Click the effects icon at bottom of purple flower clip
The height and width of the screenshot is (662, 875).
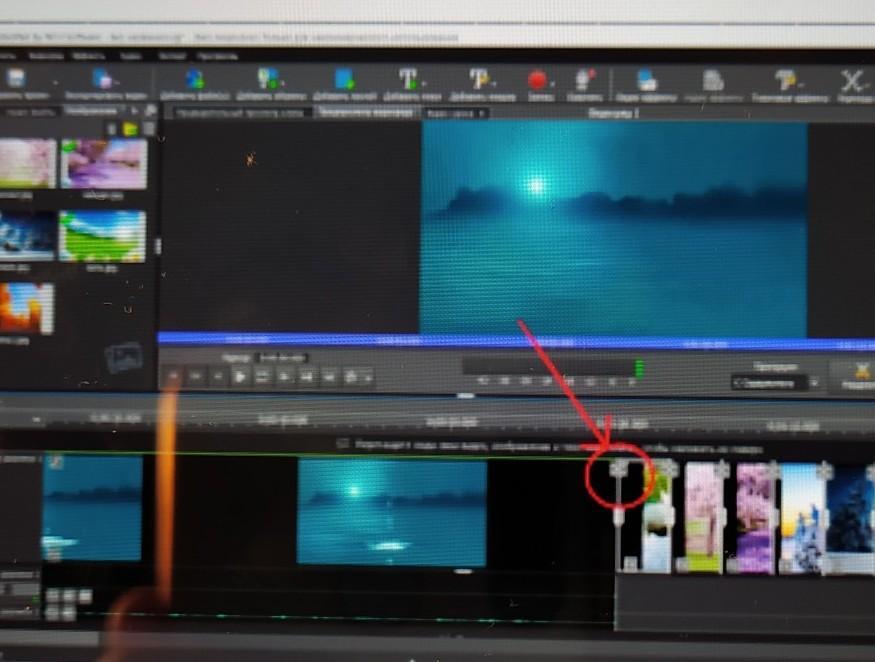(x=732, y=565)
